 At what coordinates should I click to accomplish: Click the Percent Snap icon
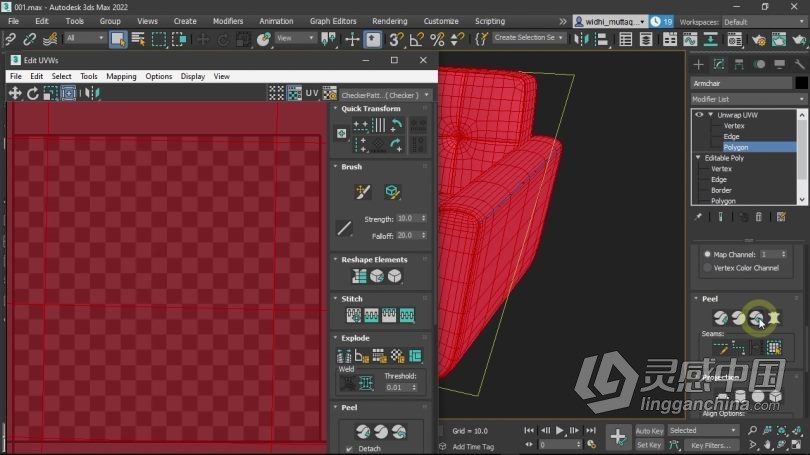[x=437, y=39]
